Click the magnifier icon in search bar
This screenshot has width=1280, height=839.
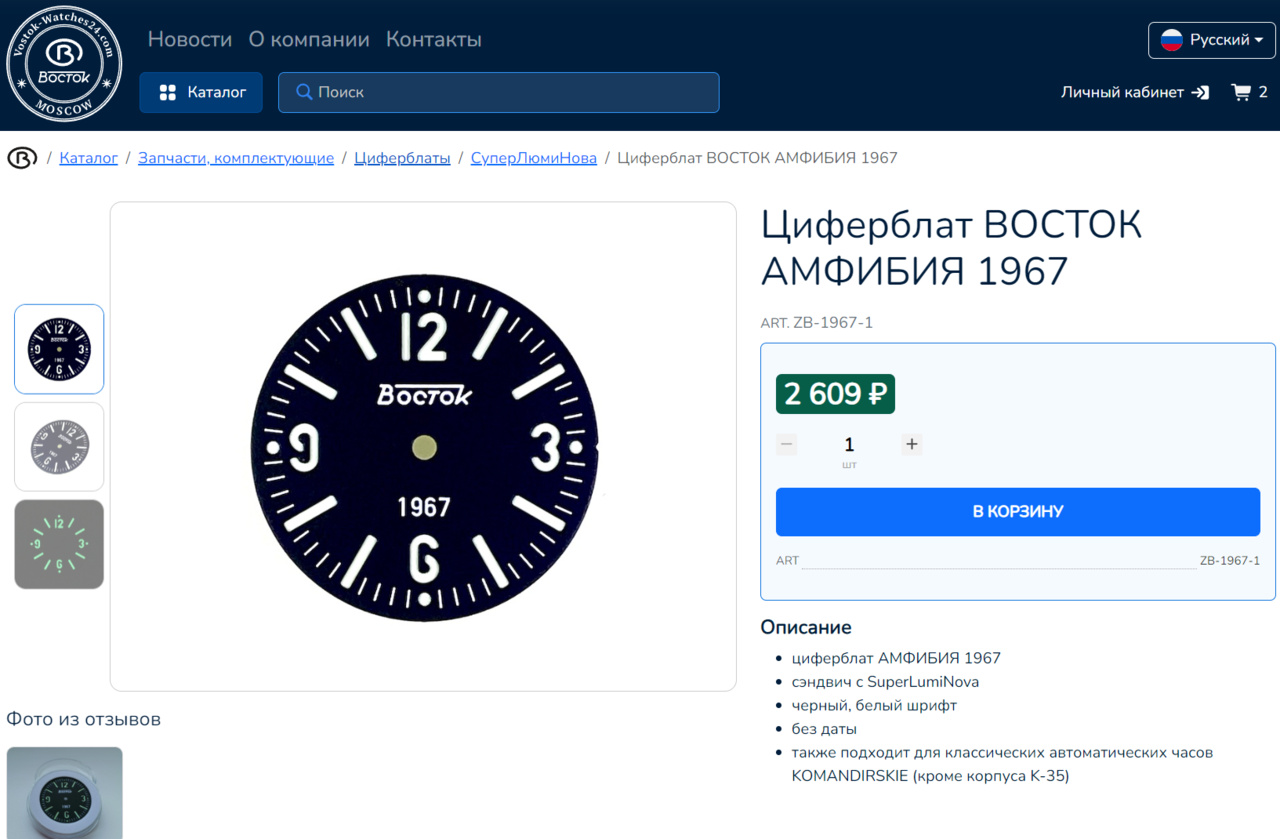304,92
